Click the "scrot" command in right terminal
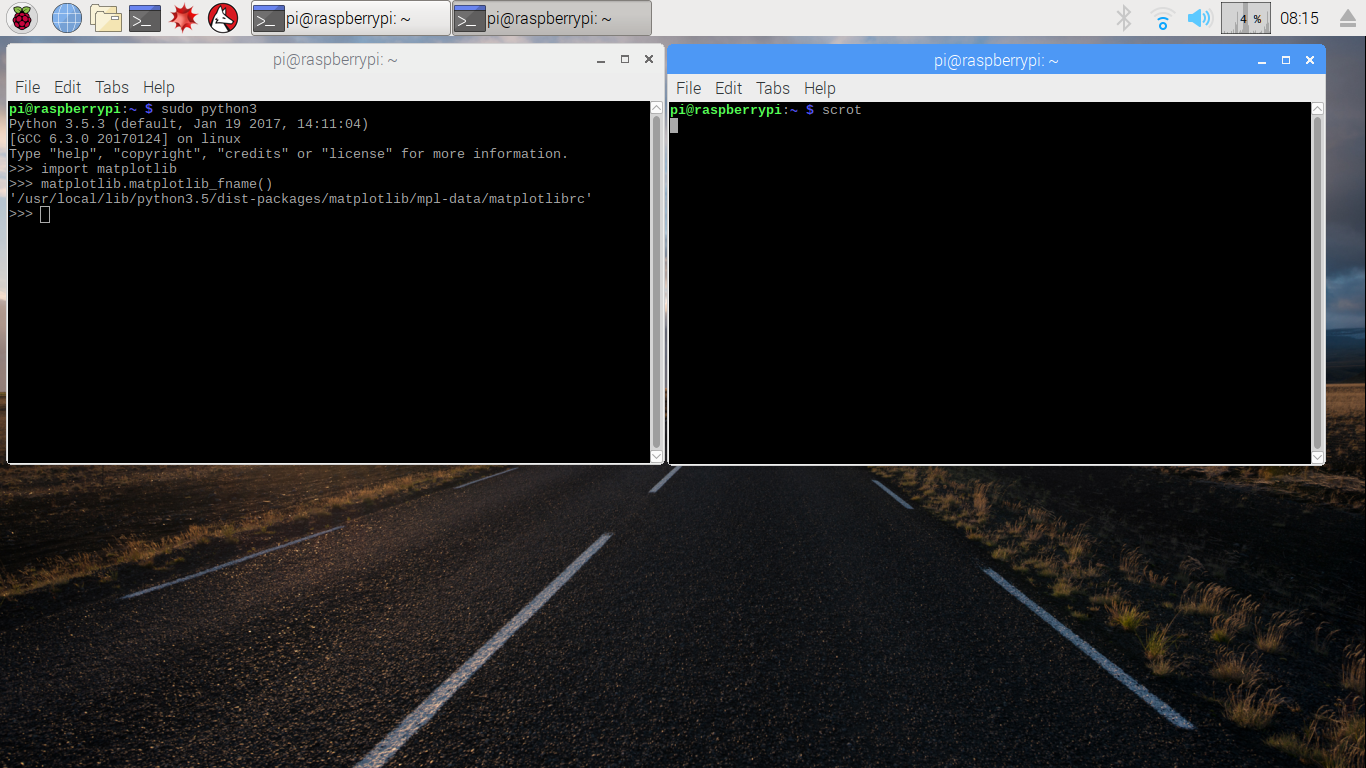 [x=841, y=110]
